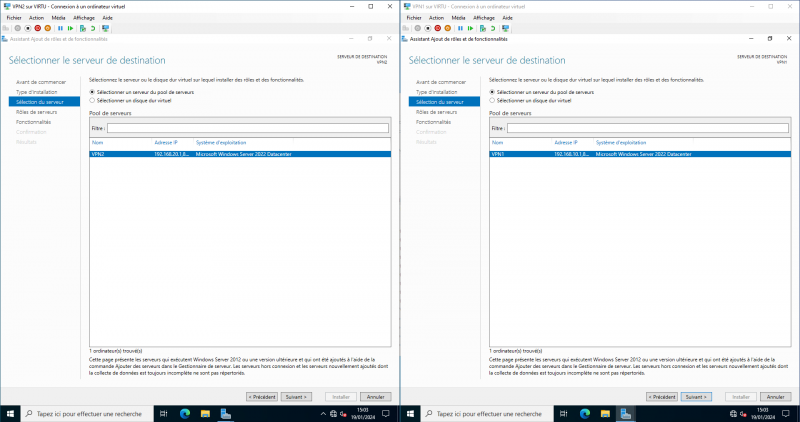Go to 'Rôles de serveurs' step in VPN1 wizard
800x422 pixels.
(437, 112)
